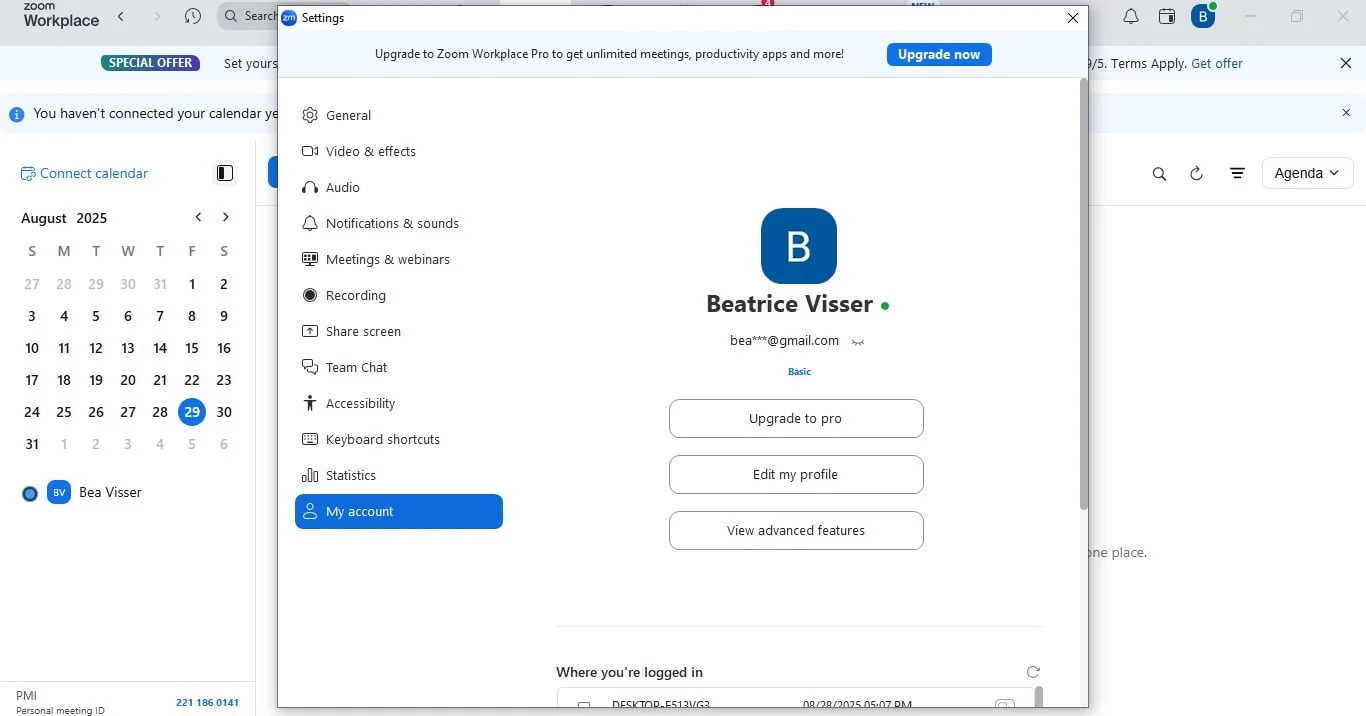Refresh the logged-in devices list
Screen dimensions: 1366x716
point(1033,672)
